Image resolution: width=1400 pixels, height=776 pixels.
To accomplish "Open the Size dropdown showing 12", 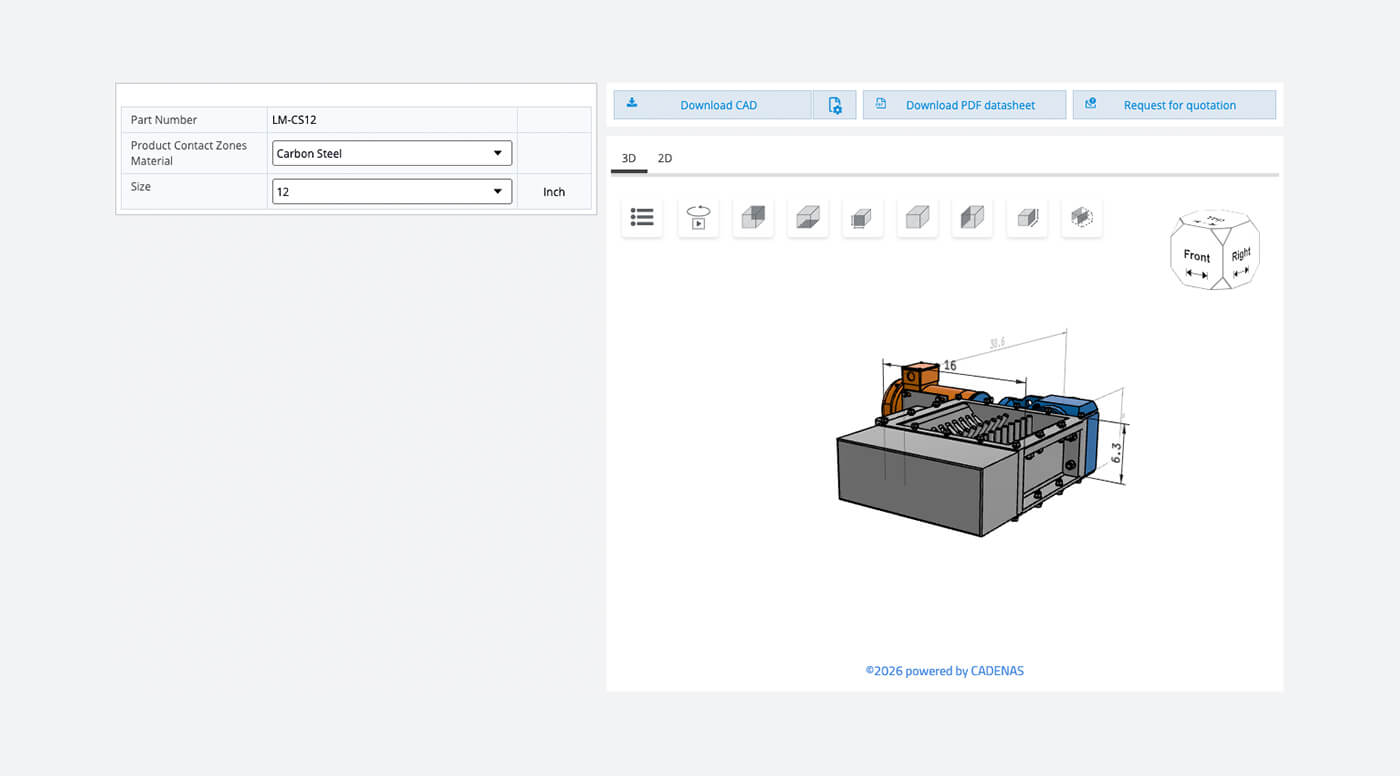I will (392, 191).
